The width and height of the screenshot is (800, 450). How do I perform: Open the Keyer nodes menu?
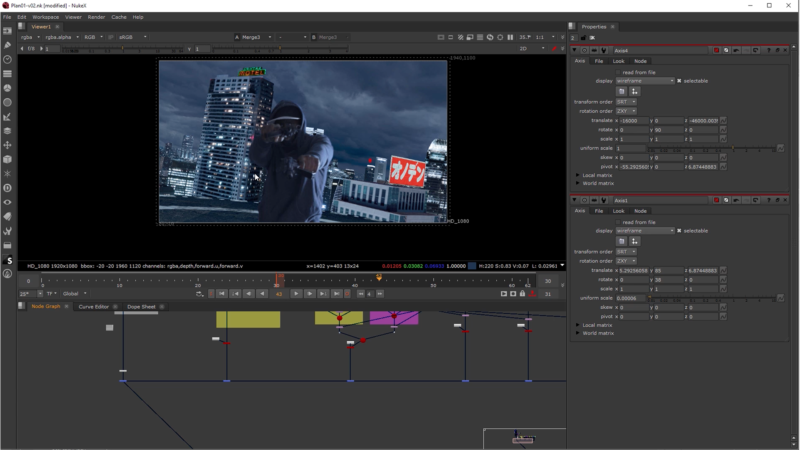(7, 117)
